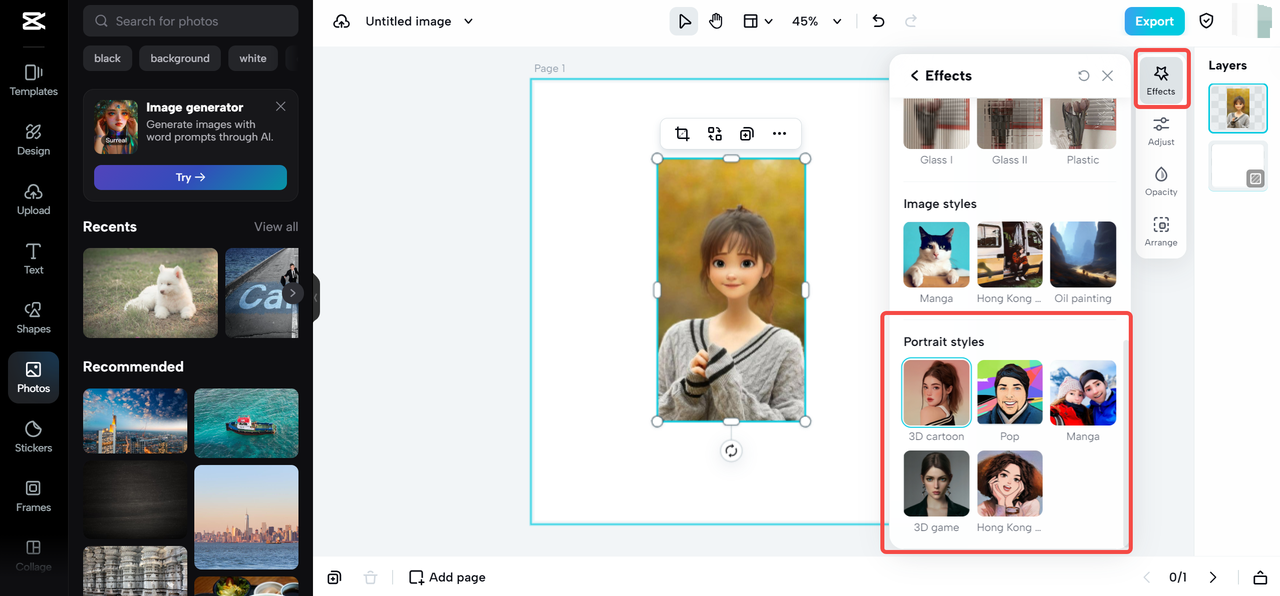Viewport: 1280px width, 596px height.
Task: Open the three-dots more options menu
Action: (779, 134)
